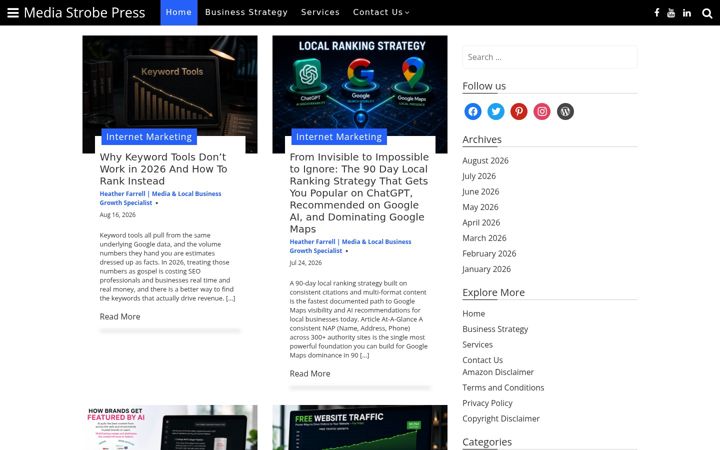Visit Instagram from Follow us section
The width and height of the screenshot is (720, 450).
pos(542,111)
